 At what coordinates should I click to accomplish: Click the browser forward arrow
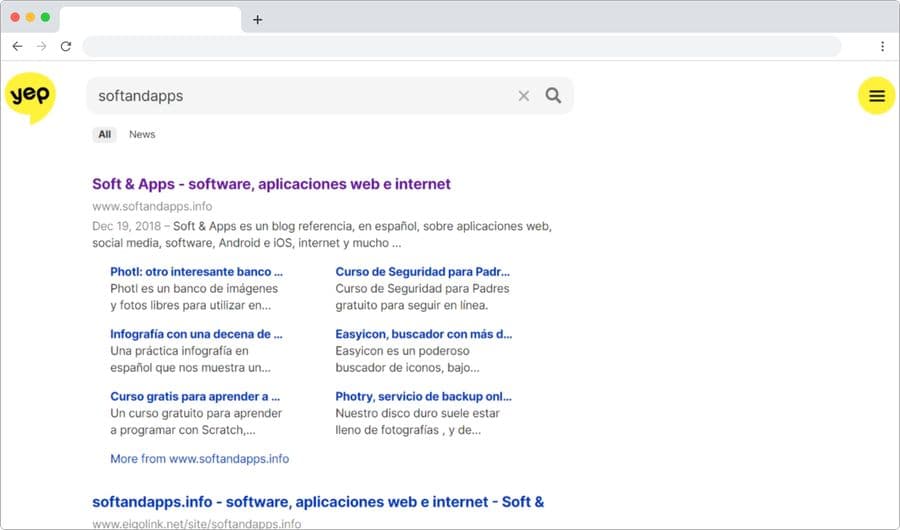tap(41, 46)
